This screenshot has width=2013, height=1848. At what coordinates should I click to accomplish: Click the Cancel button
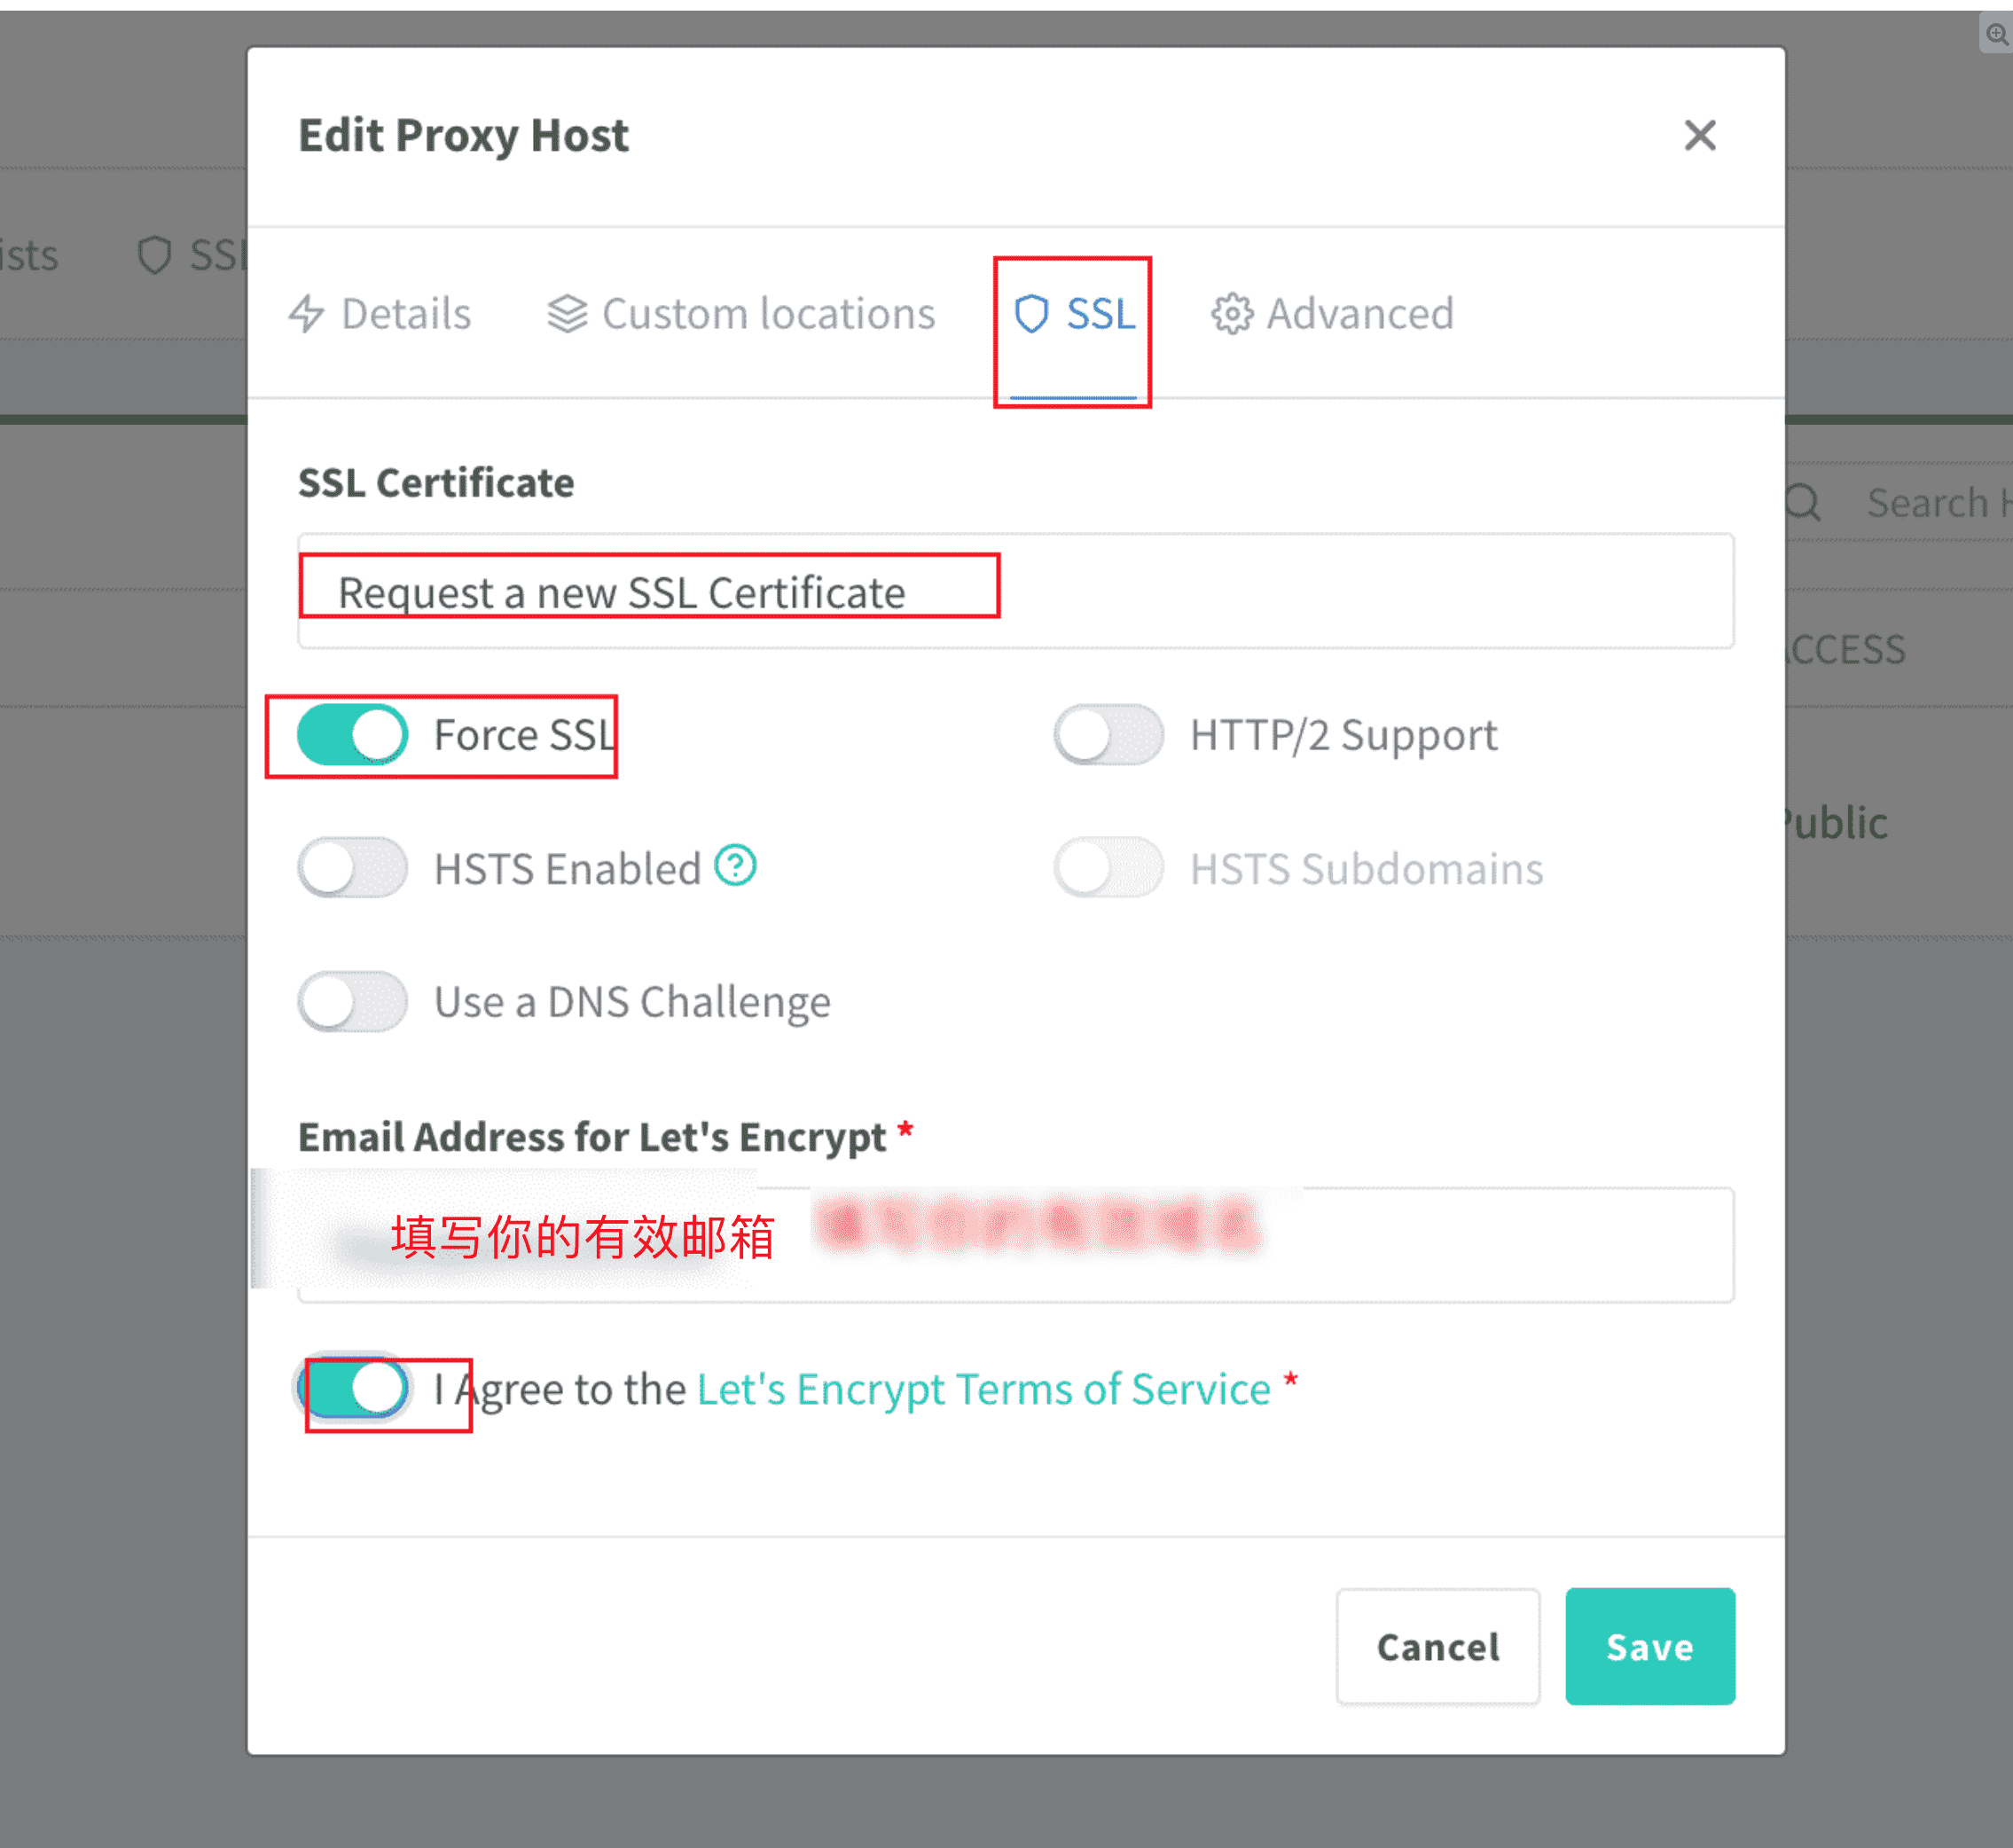coord(1437,1645)
